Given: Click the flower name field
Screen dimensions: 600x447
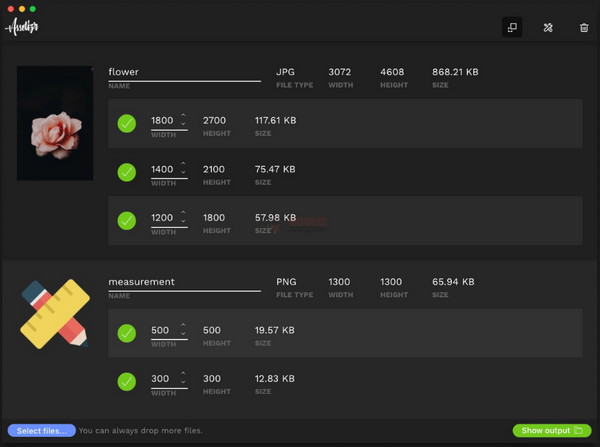Looking at the screenshot, I should pos(184,72).
